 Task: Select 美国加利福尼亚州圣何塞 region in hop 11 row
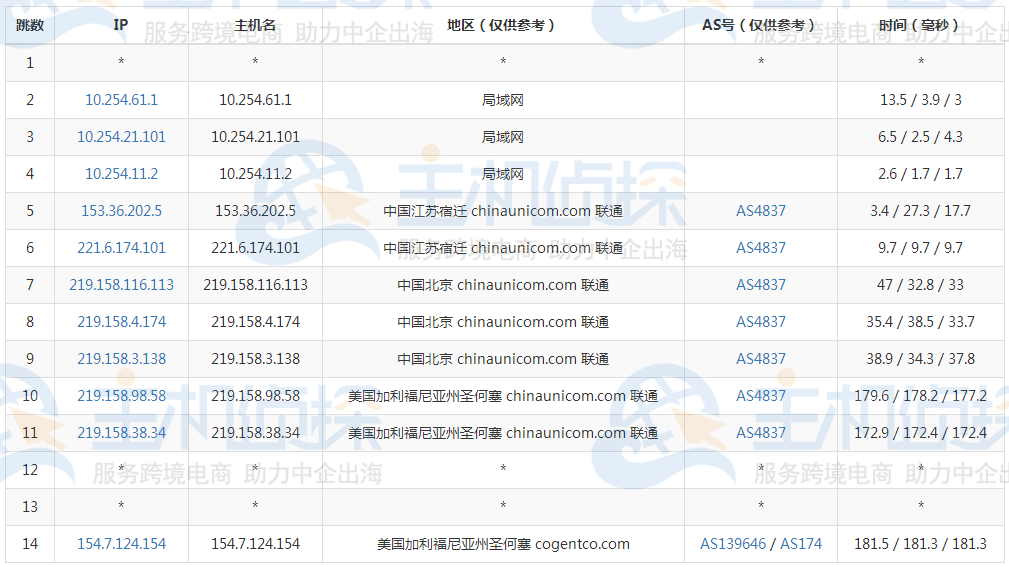point(503,433)
